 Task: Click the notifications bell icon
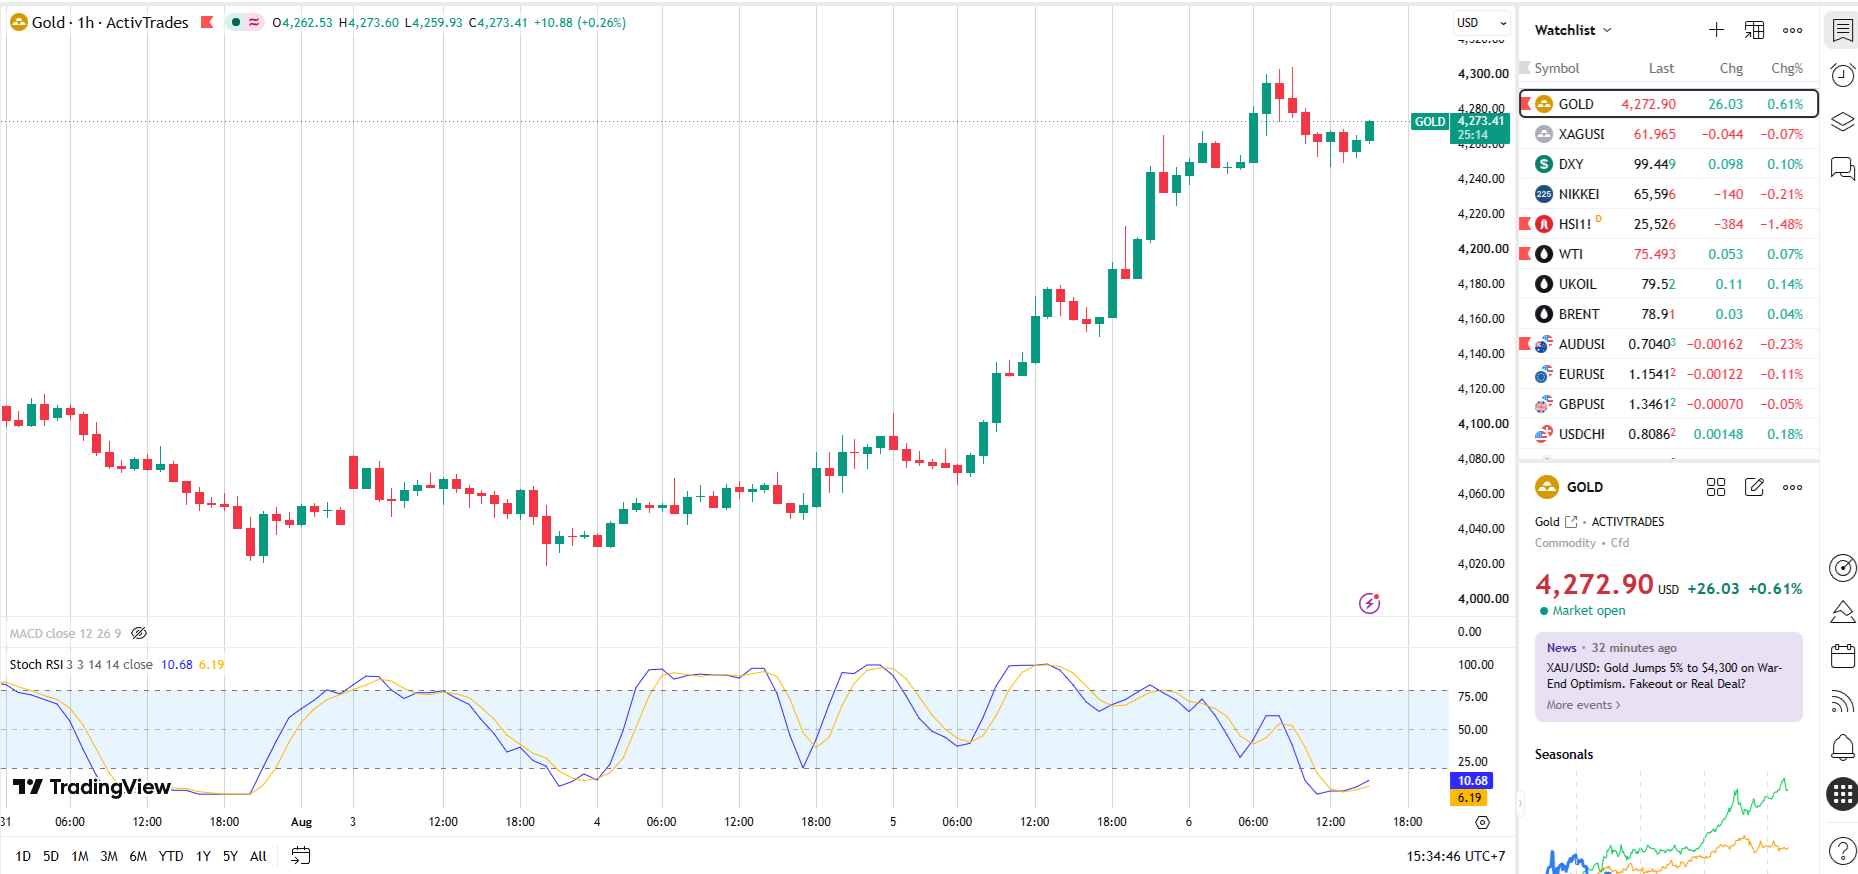click(x=1842, y=747)
